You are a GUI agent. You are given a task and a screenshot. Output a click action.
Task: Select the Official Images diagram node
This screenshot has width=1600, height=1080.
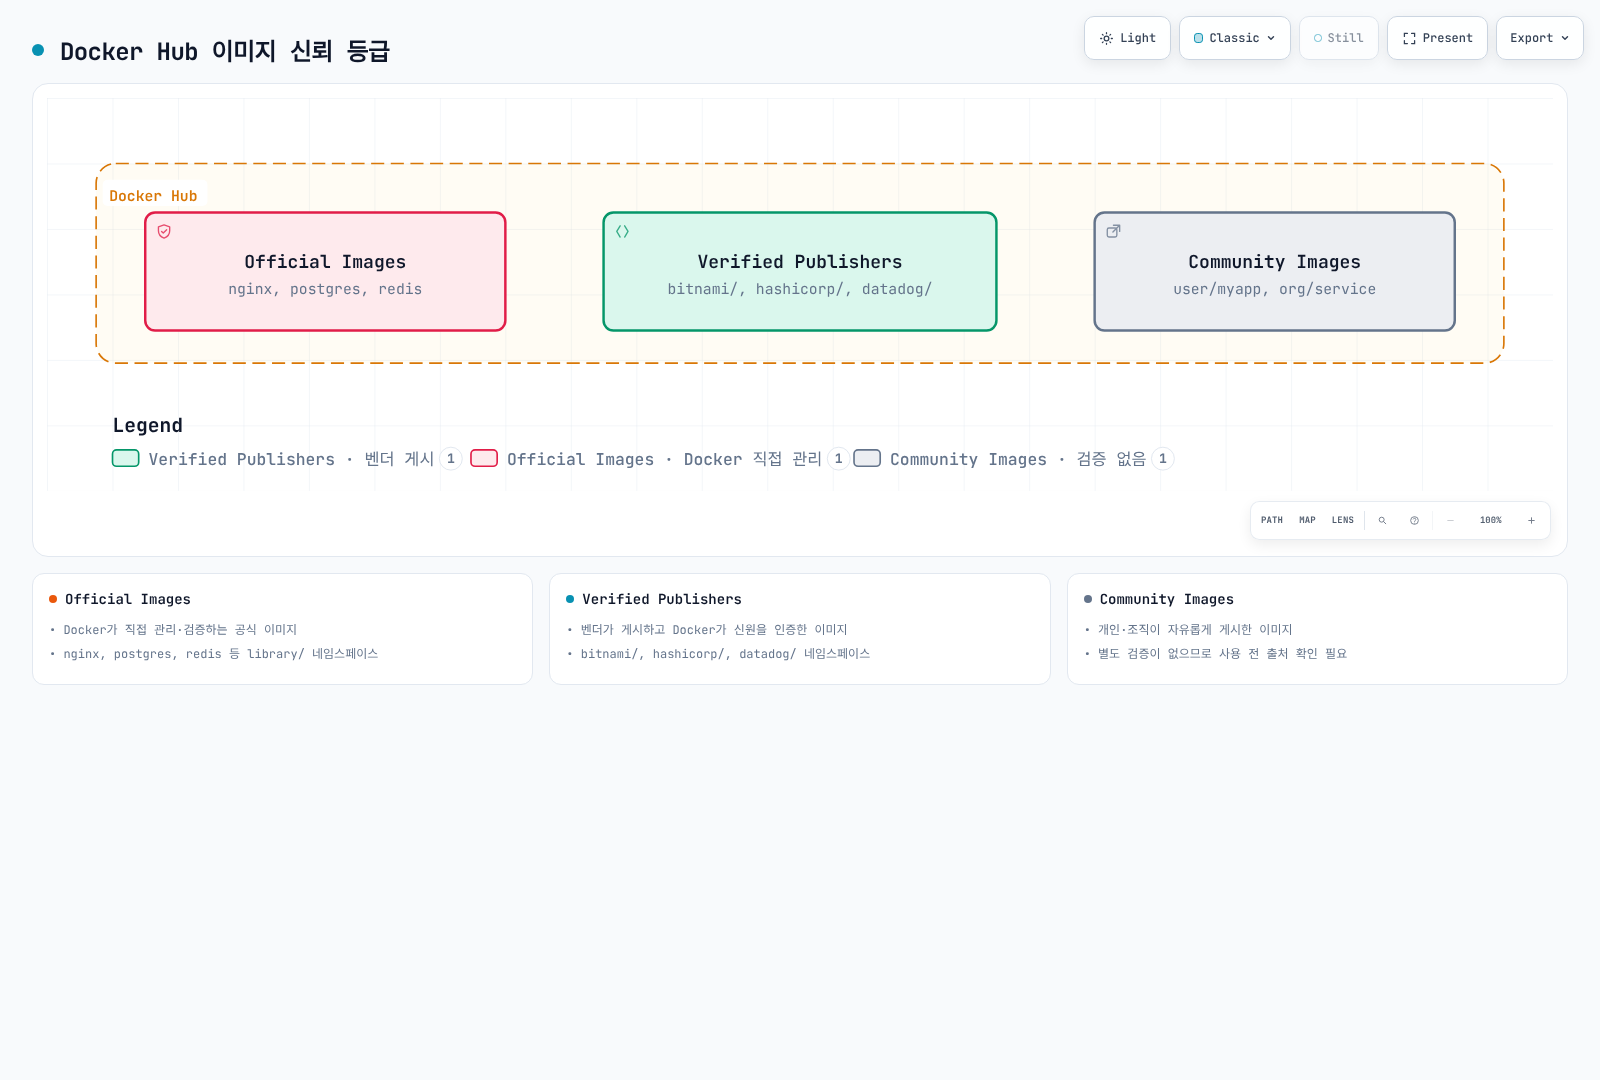(x=325, y=271)
